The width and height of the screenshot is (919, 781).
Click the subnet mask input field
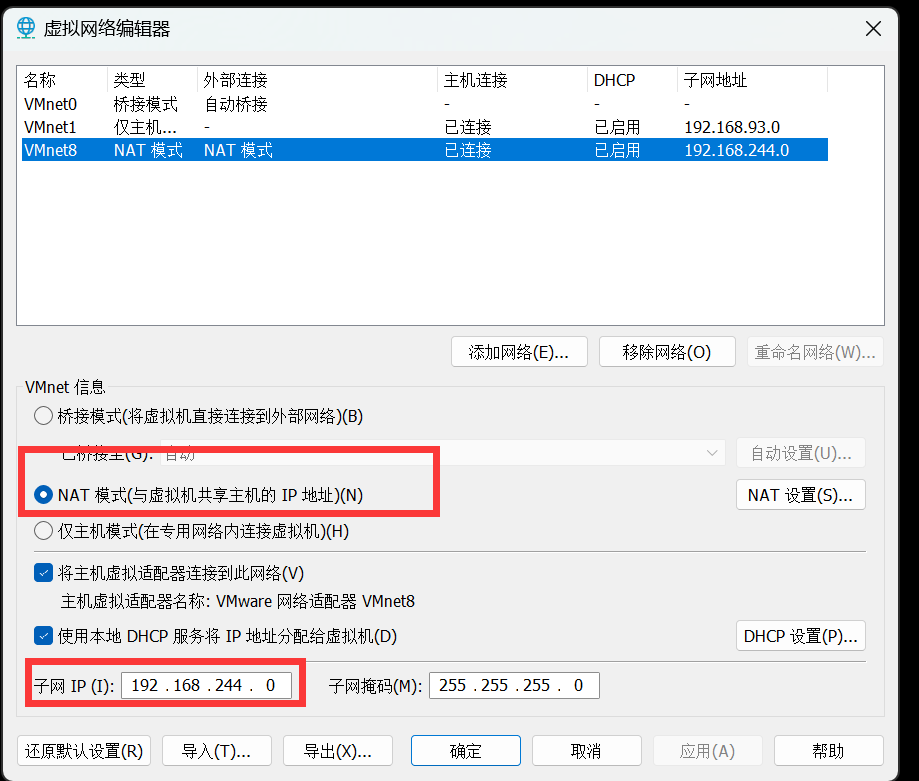point(513,685)
